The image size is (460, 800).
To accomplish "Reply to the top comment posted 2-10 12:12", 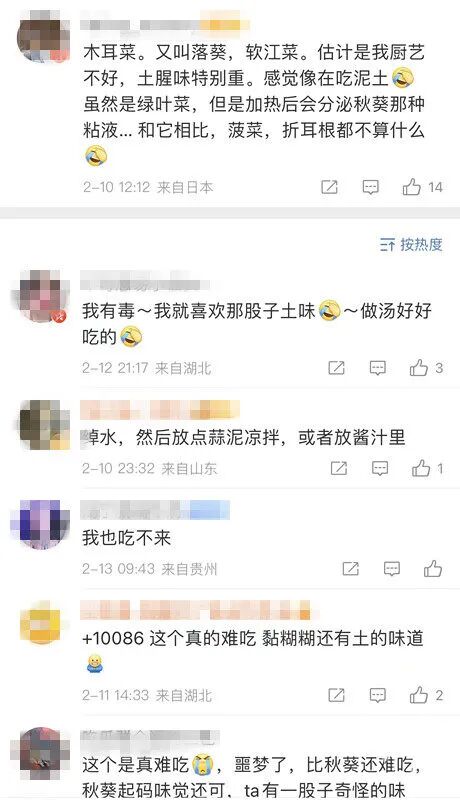I will 371,187.
